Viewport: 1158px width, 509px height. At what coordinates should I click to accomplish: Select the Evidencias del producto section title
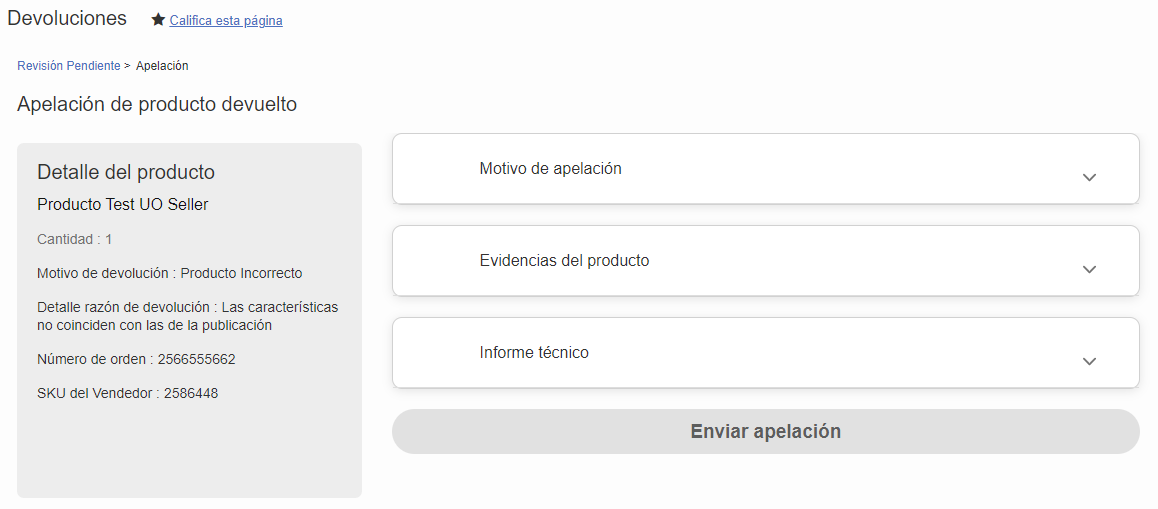coord(564,261)
